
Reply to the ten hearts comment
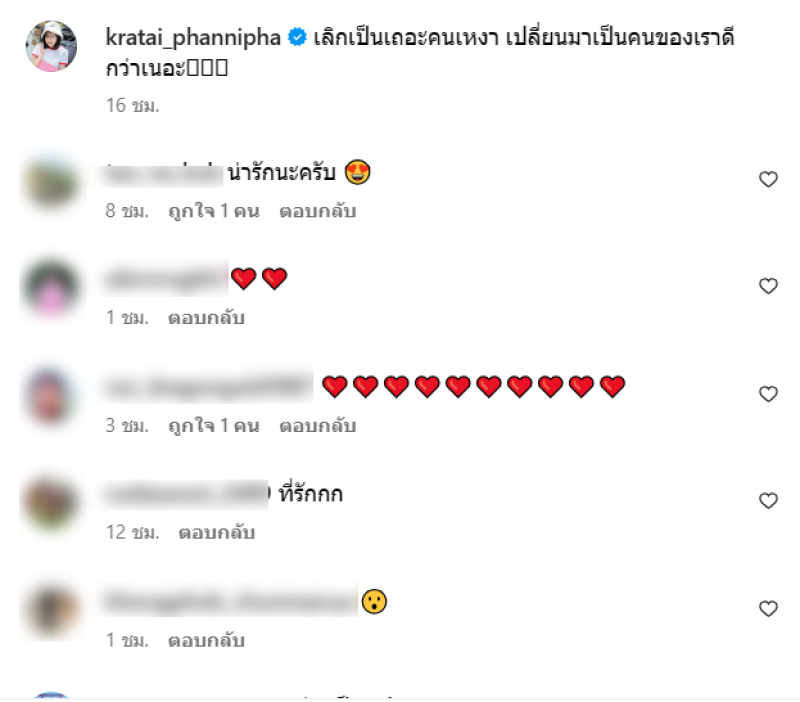coord(317,425)
